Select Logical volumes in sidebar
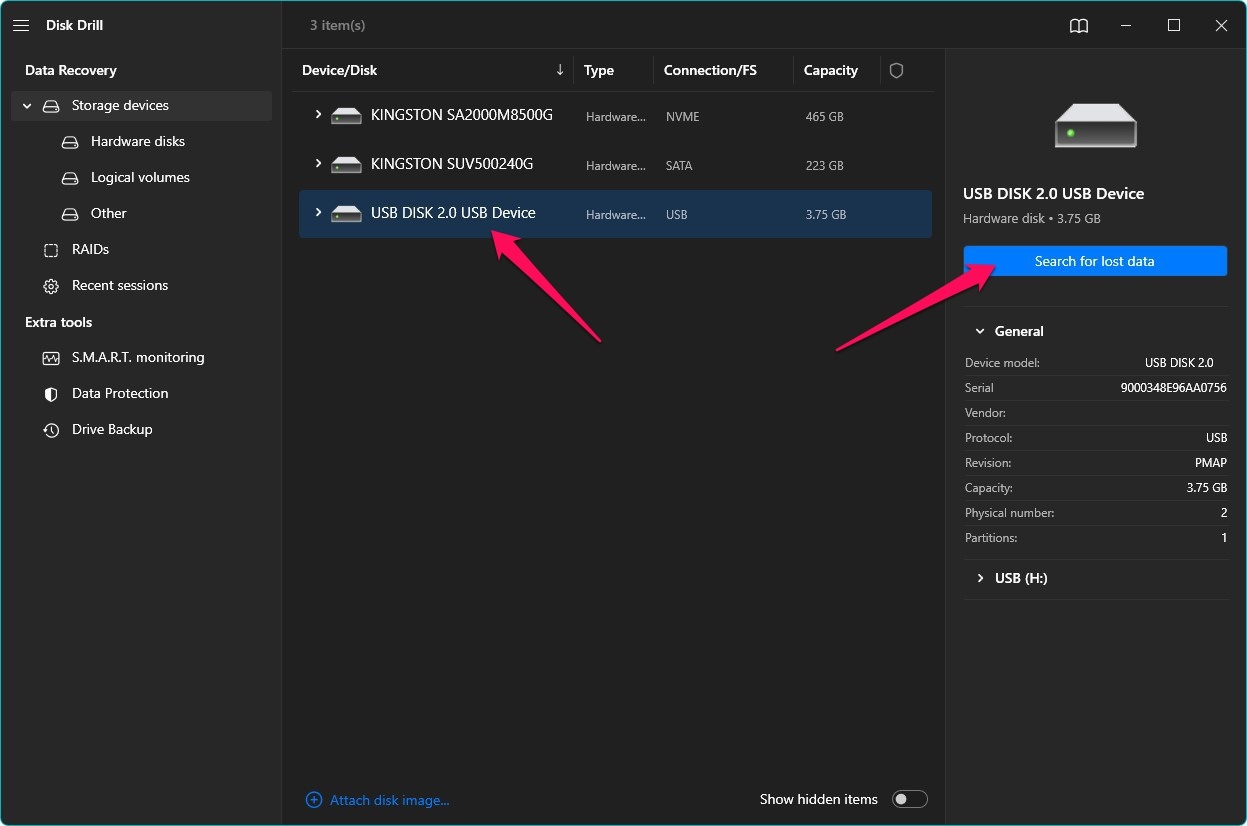The height and width of the screenshot is (826, 1247). click(139, 177)
